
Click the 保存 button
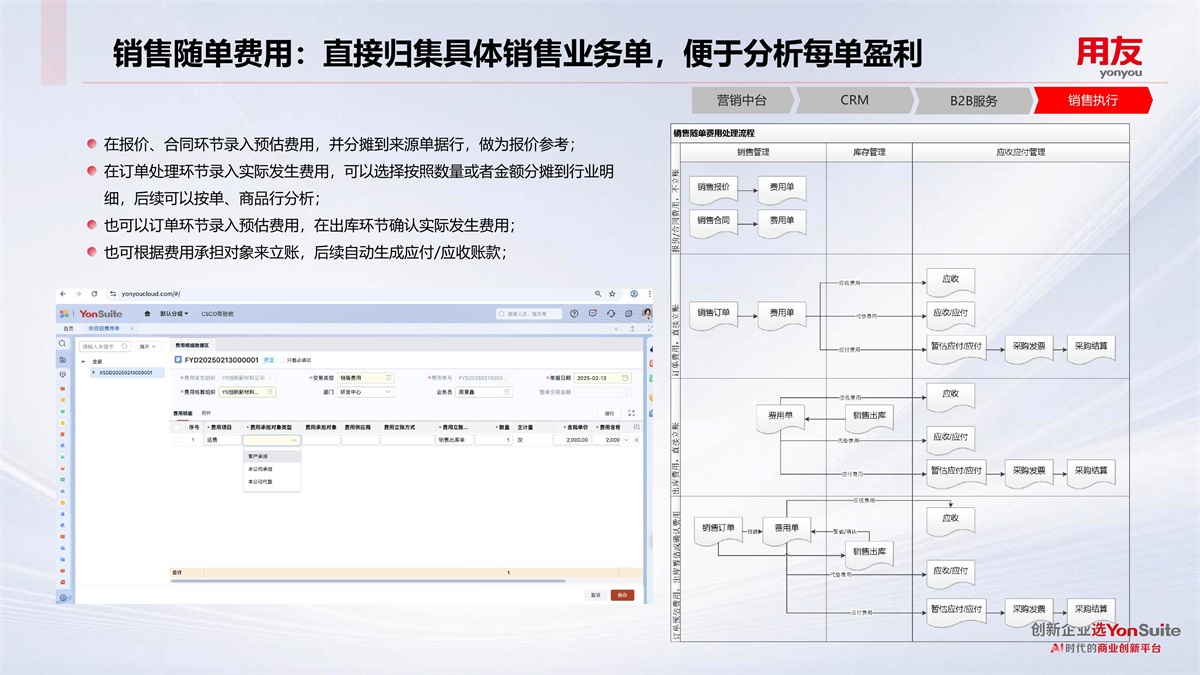(622, 595)
